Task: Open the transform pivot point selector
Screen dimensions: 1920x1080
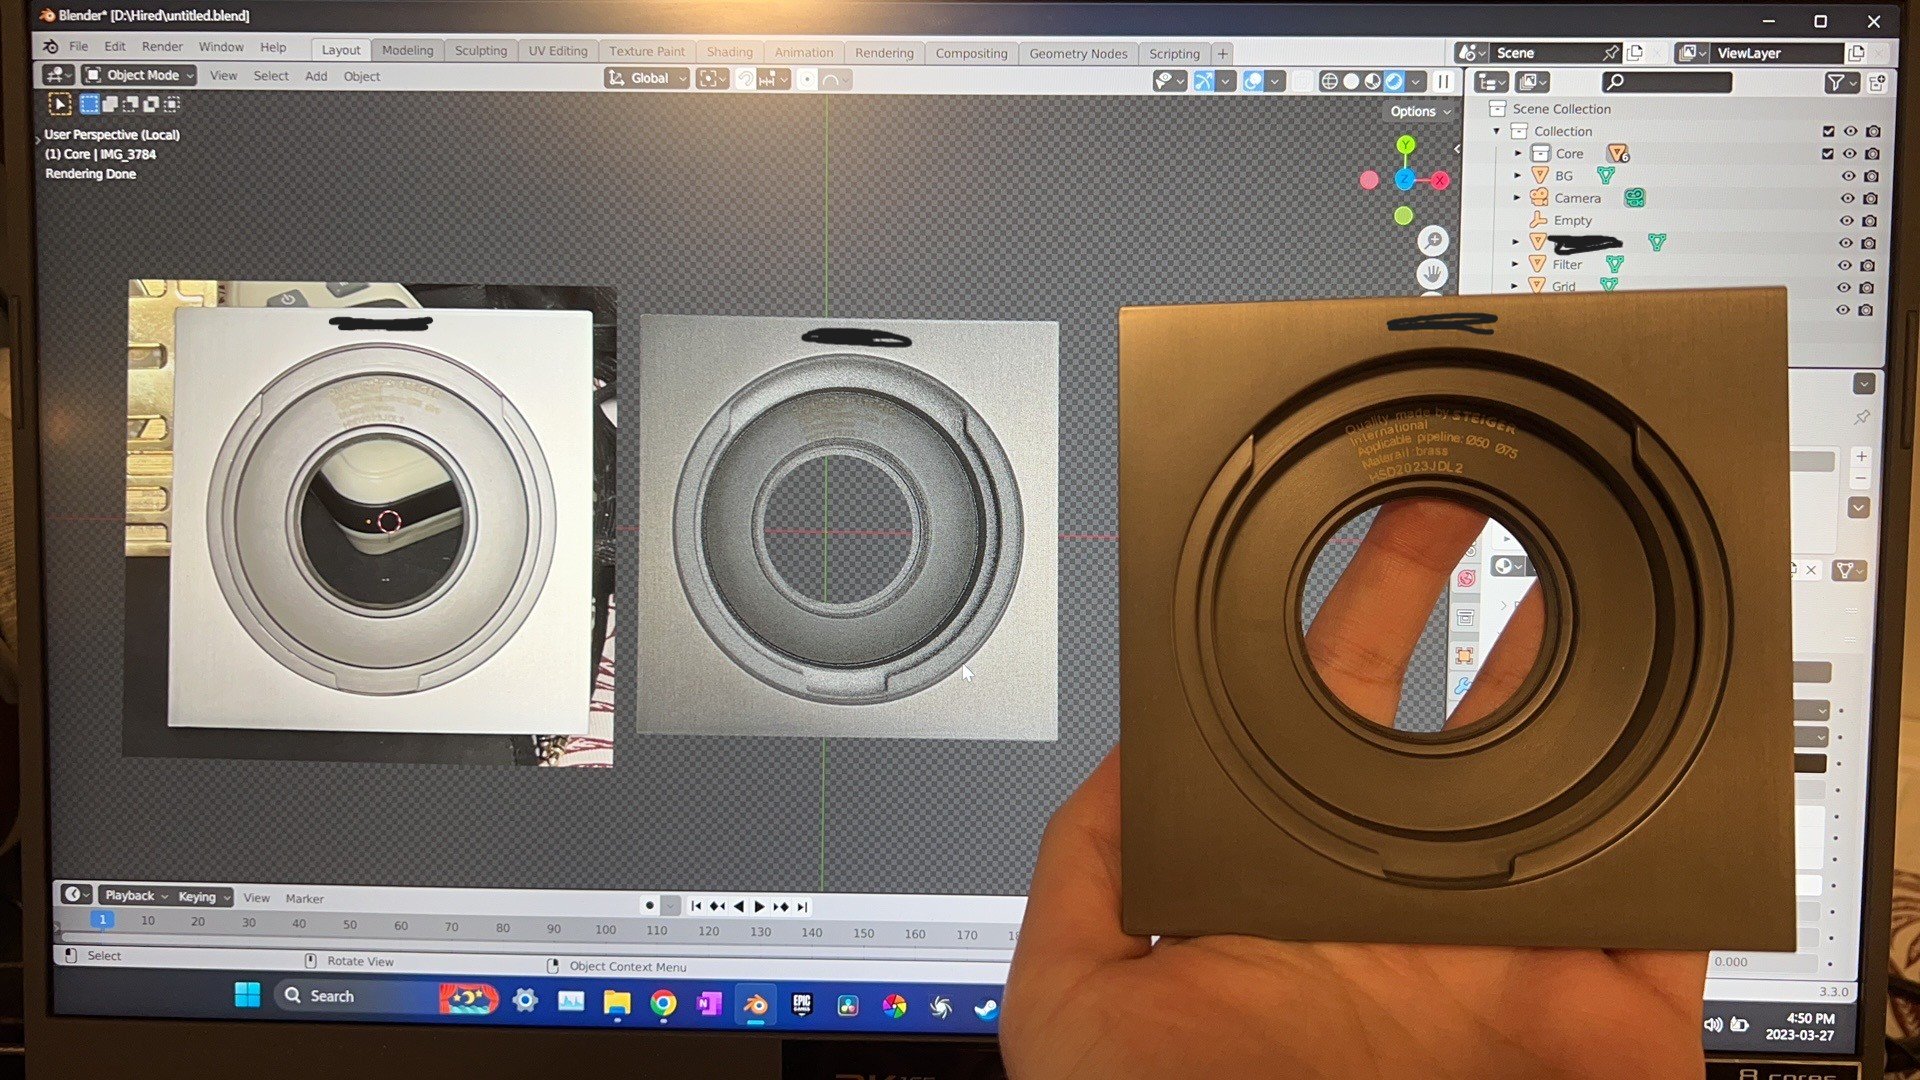Action: [x=712, y=78]
